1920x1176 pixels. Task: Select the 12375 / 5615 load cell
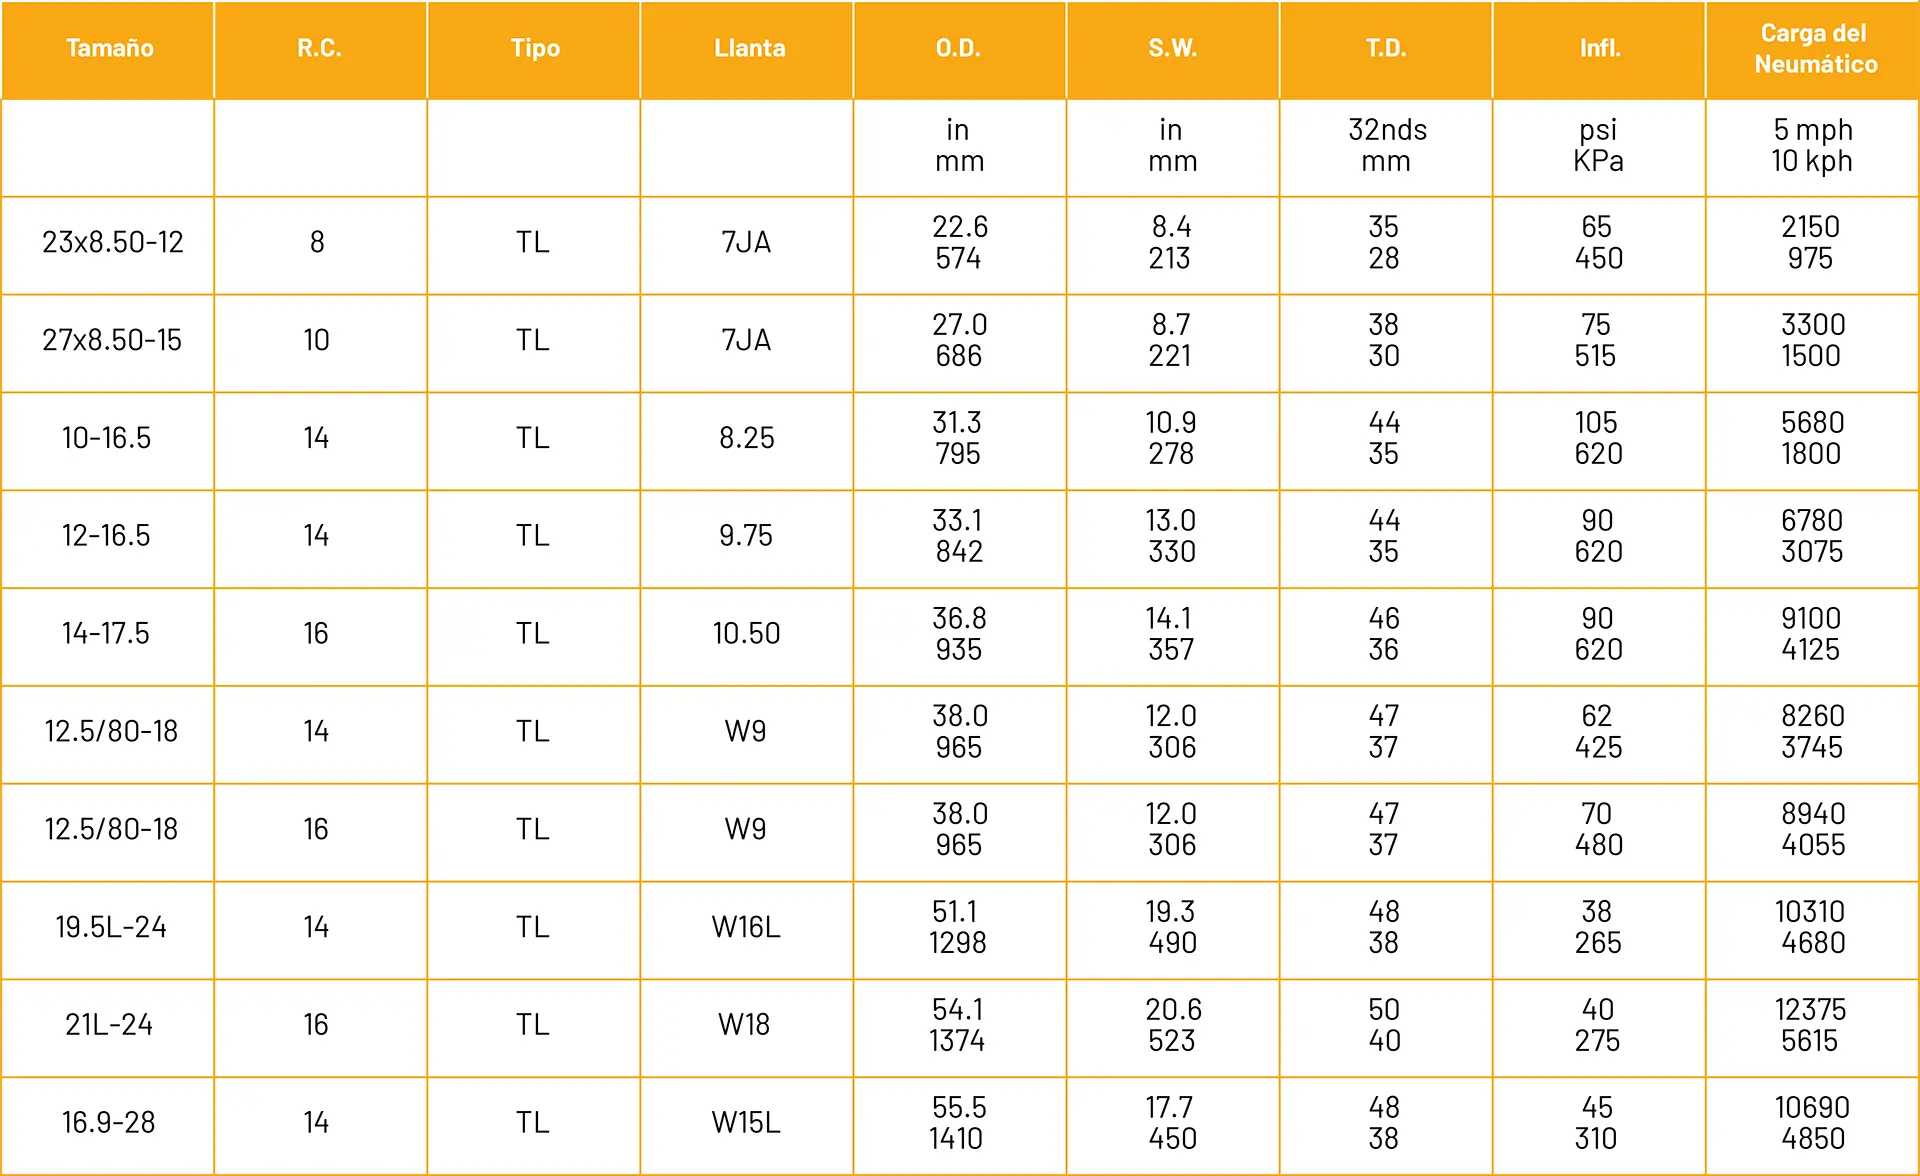1811,1025
